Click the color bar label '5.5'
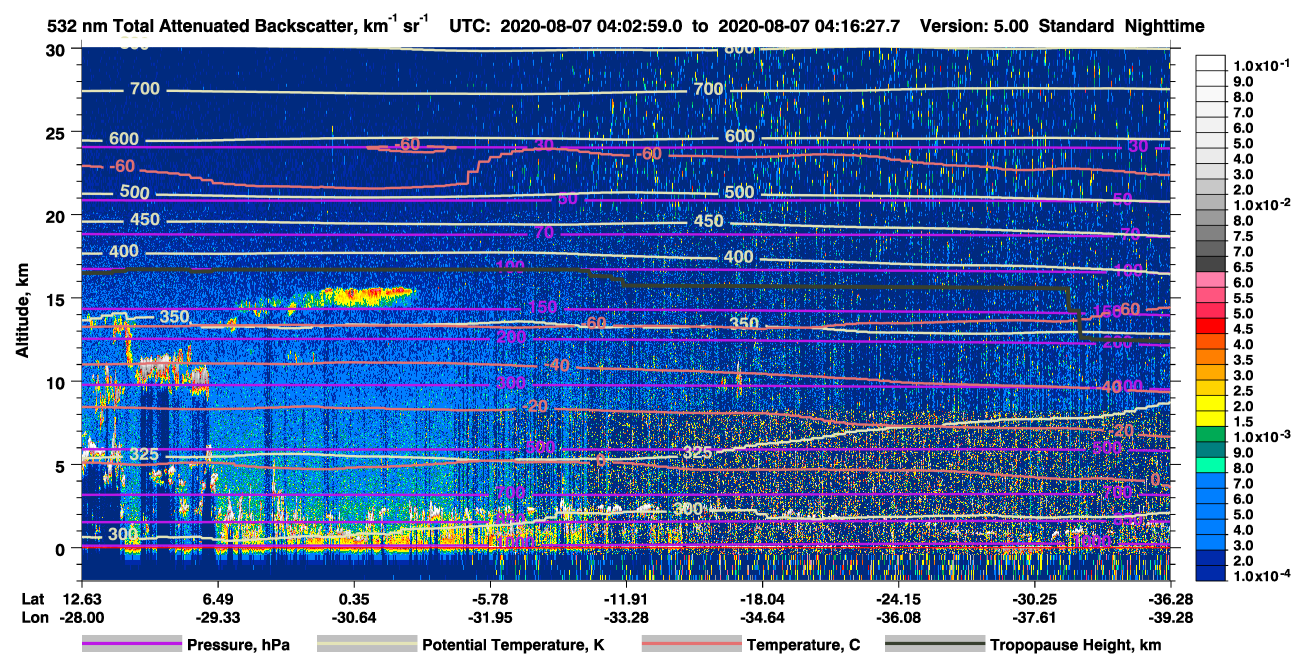The image size is (1300, 667). [x=1245, y=298]
